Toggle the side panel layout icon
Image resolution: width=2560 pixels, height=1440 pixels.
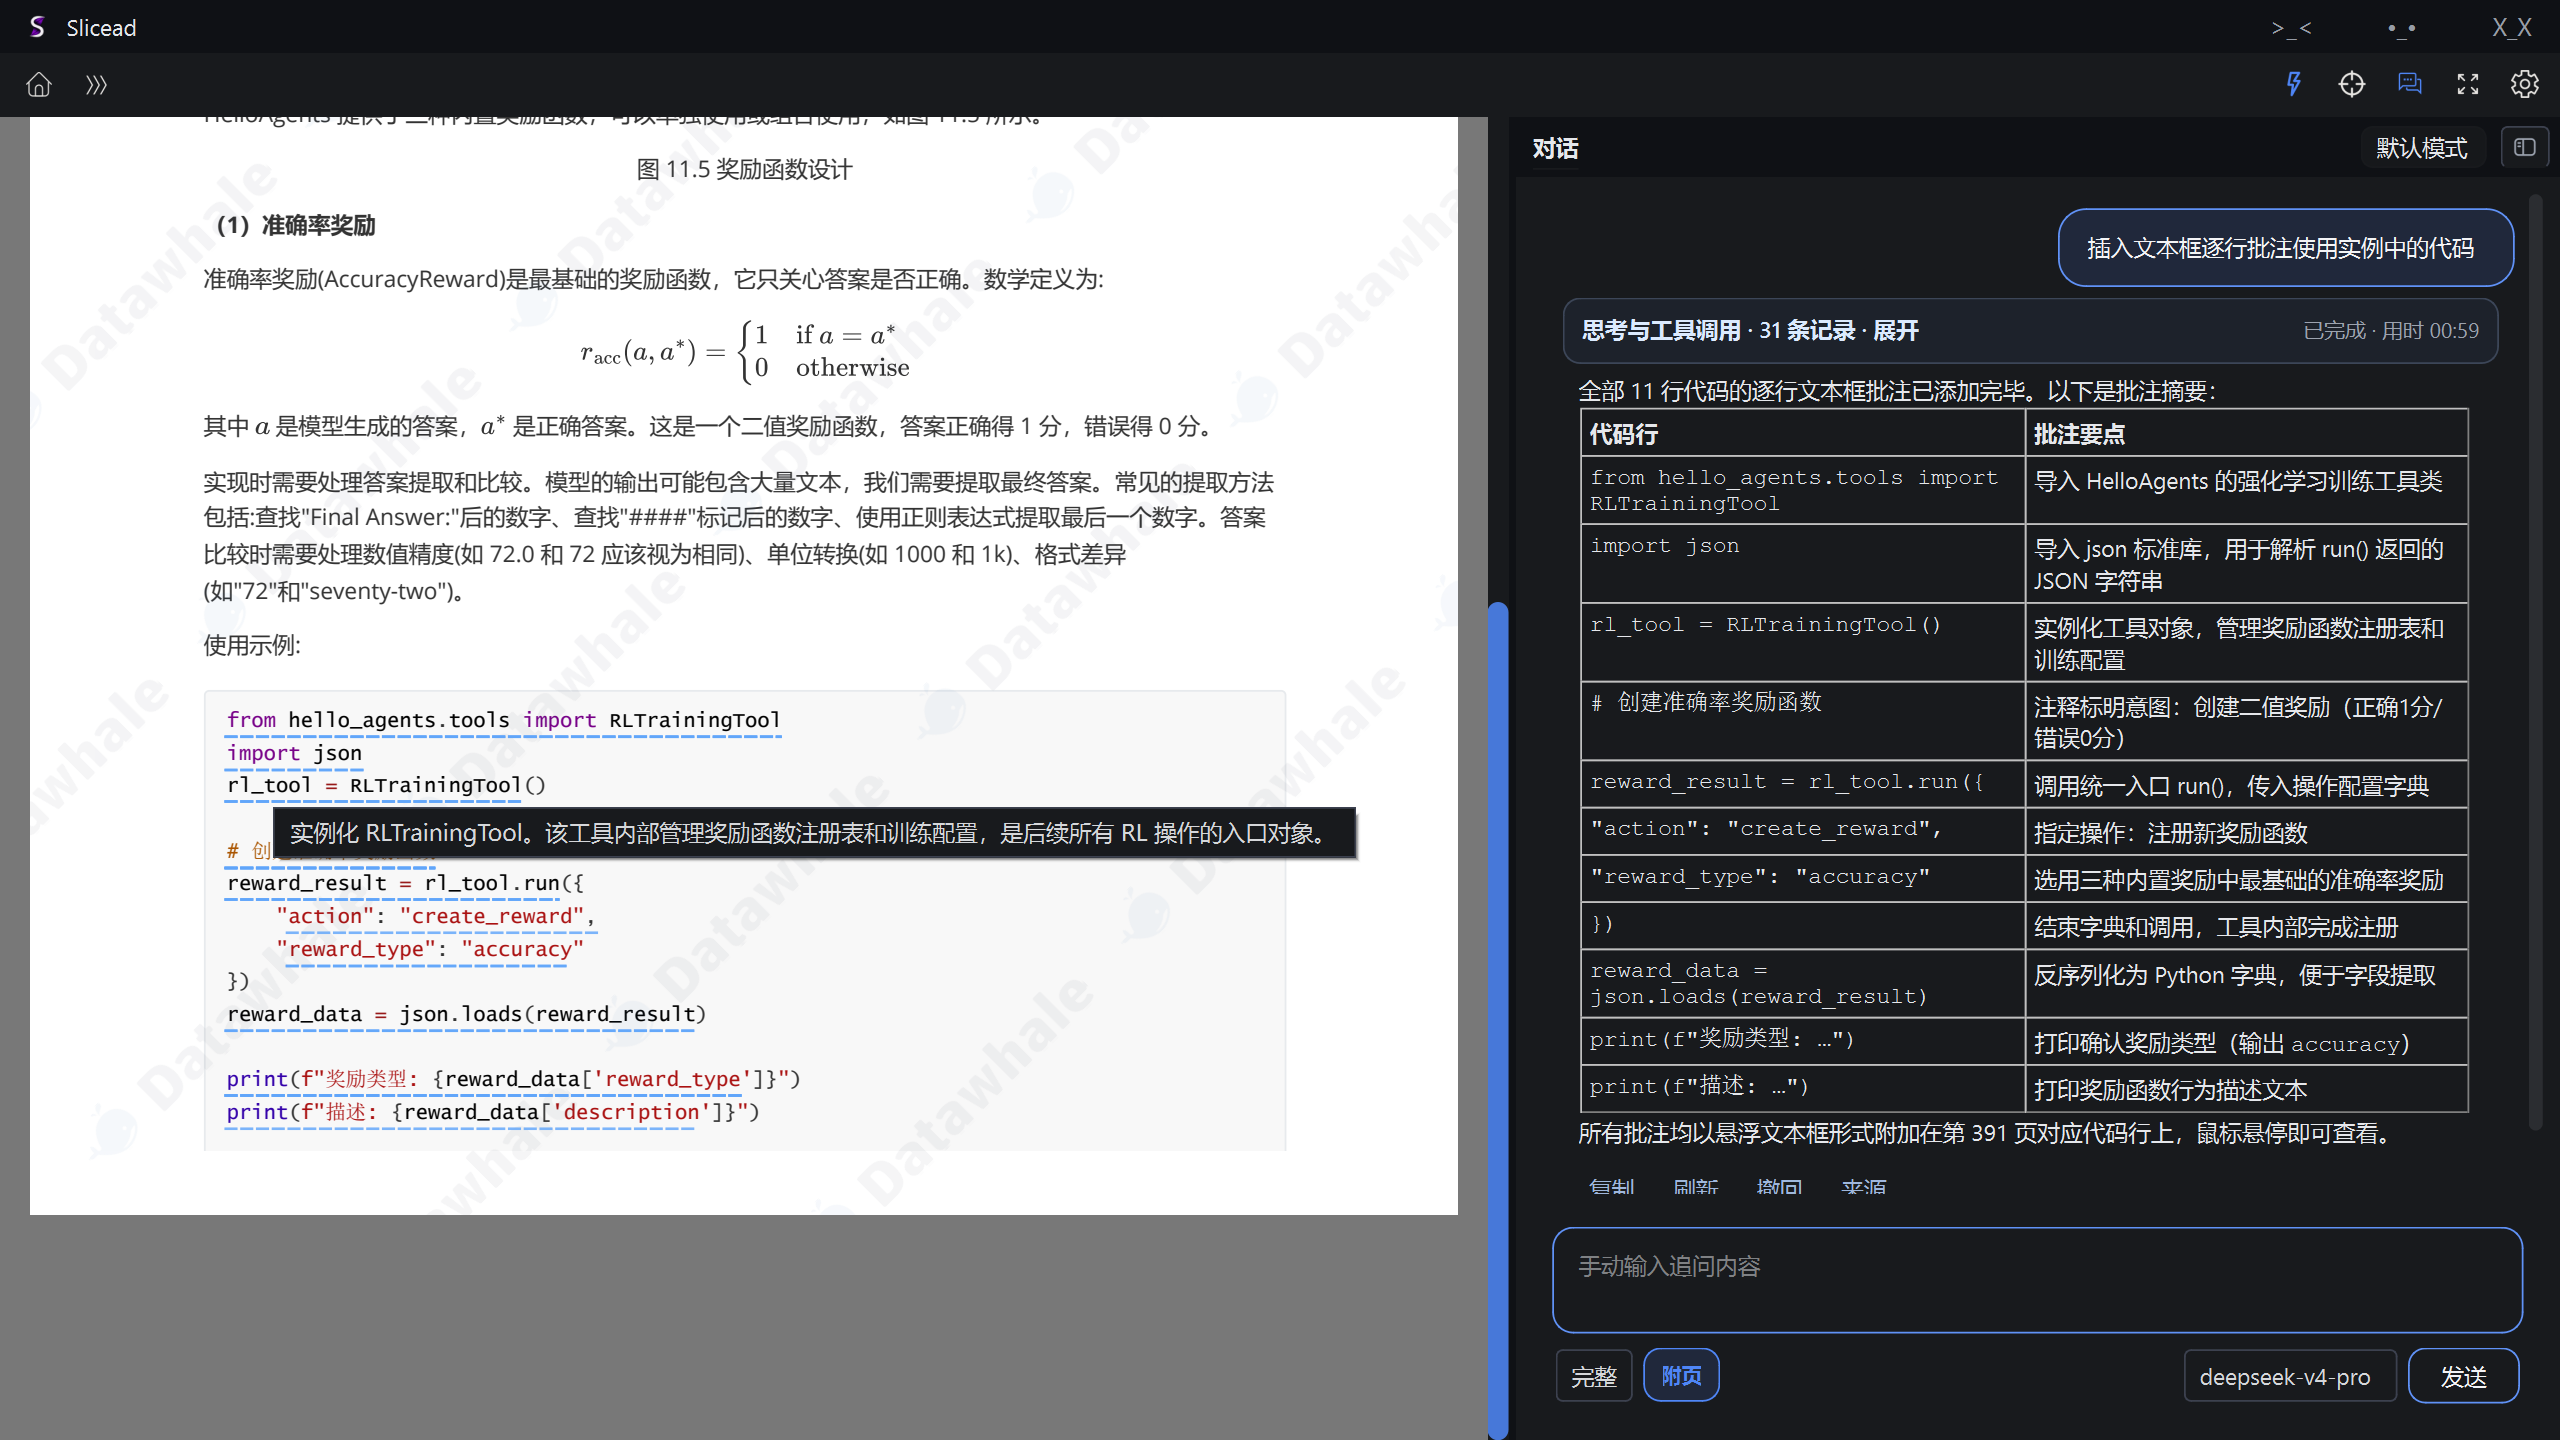pyautogui.click(x=2525, y=148)
